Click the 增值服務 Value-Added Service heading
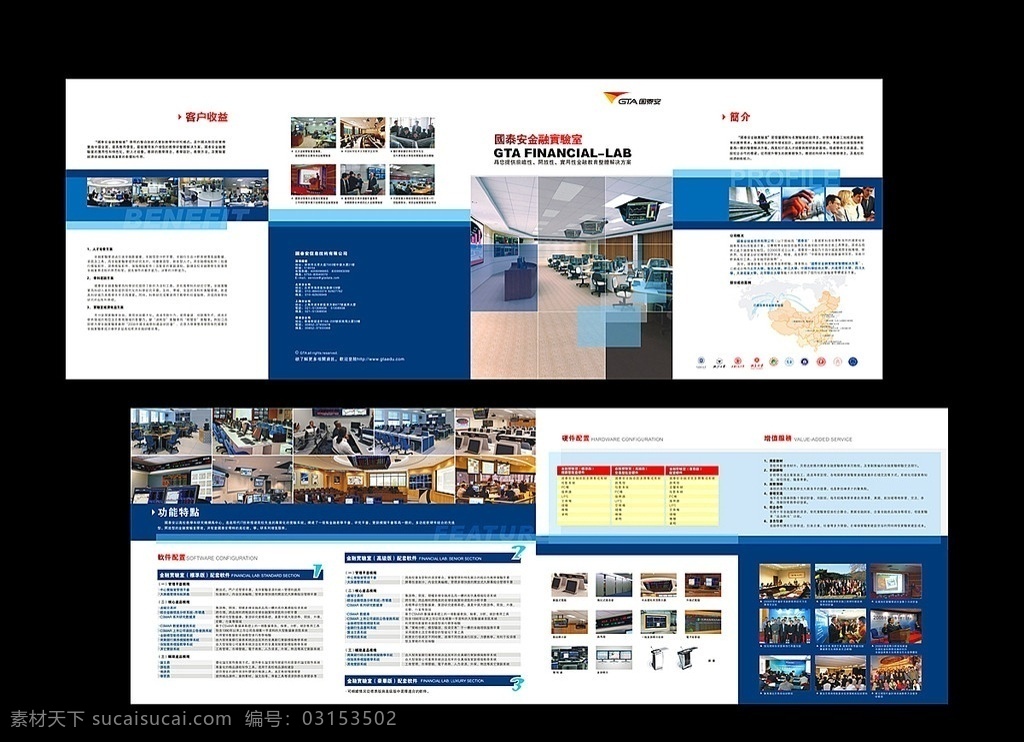This screenshot has width=1024, height=742. coord(808,439)
